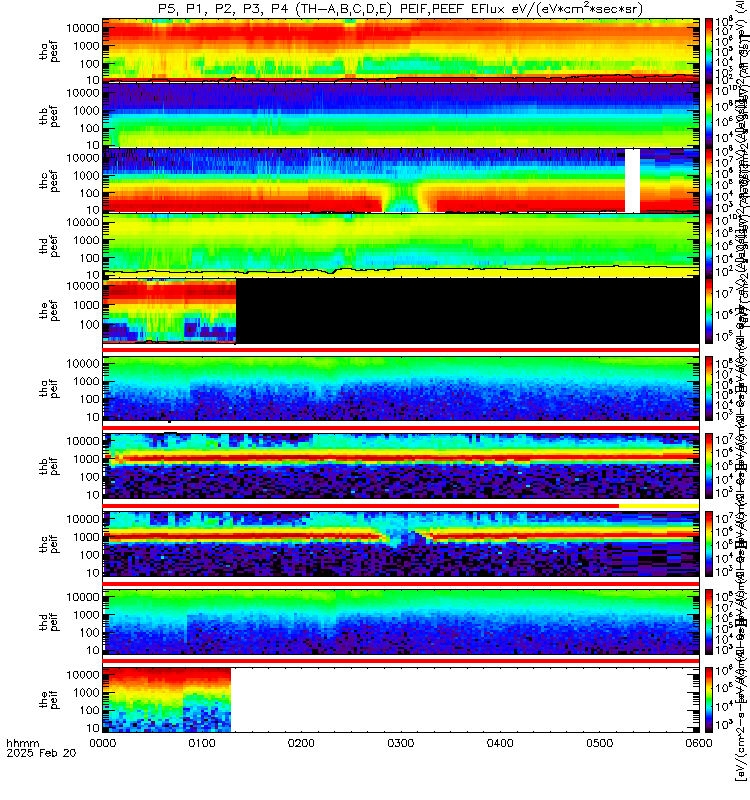Select the thb peif spectrogram panel

click(401, 466)
